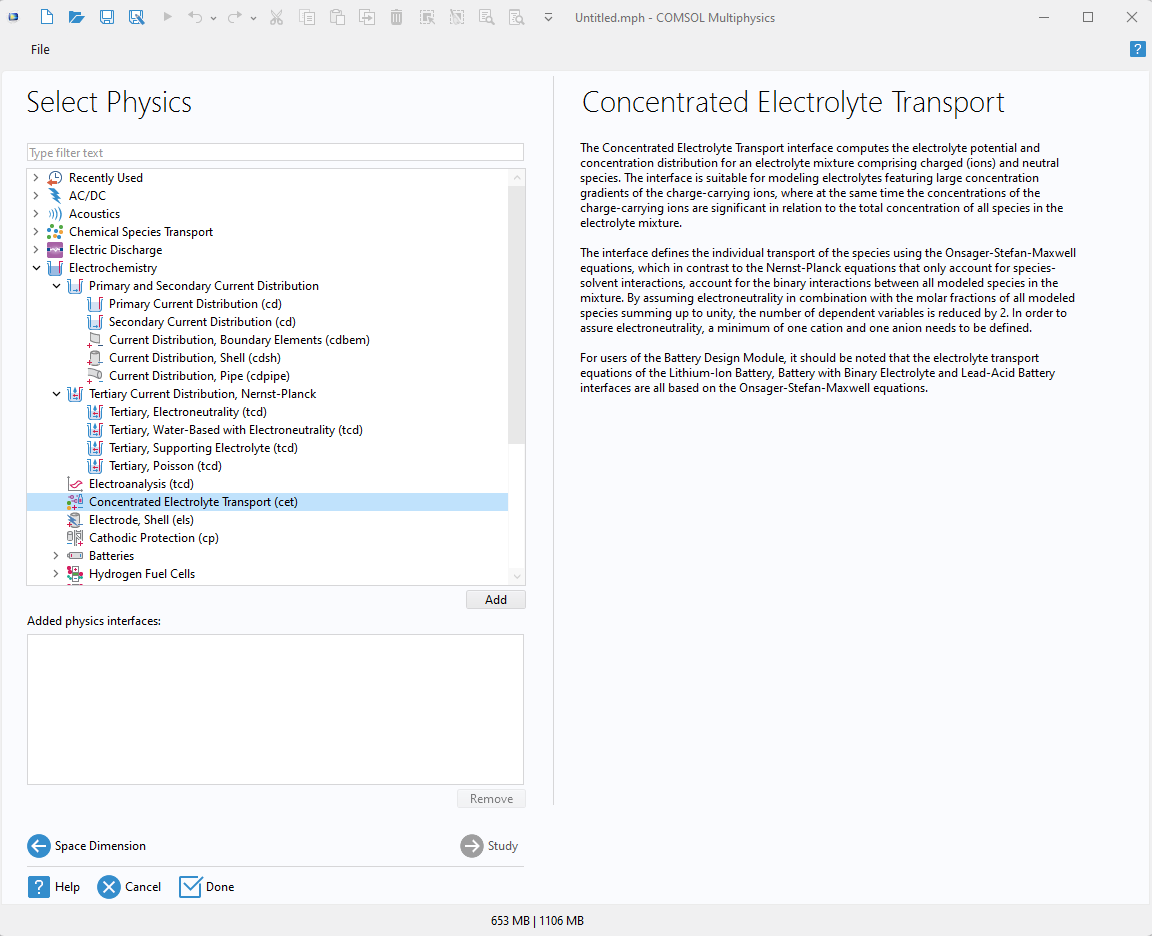Click the Cut scissors icon
The image size is (1152, 936).
[276, 17]
